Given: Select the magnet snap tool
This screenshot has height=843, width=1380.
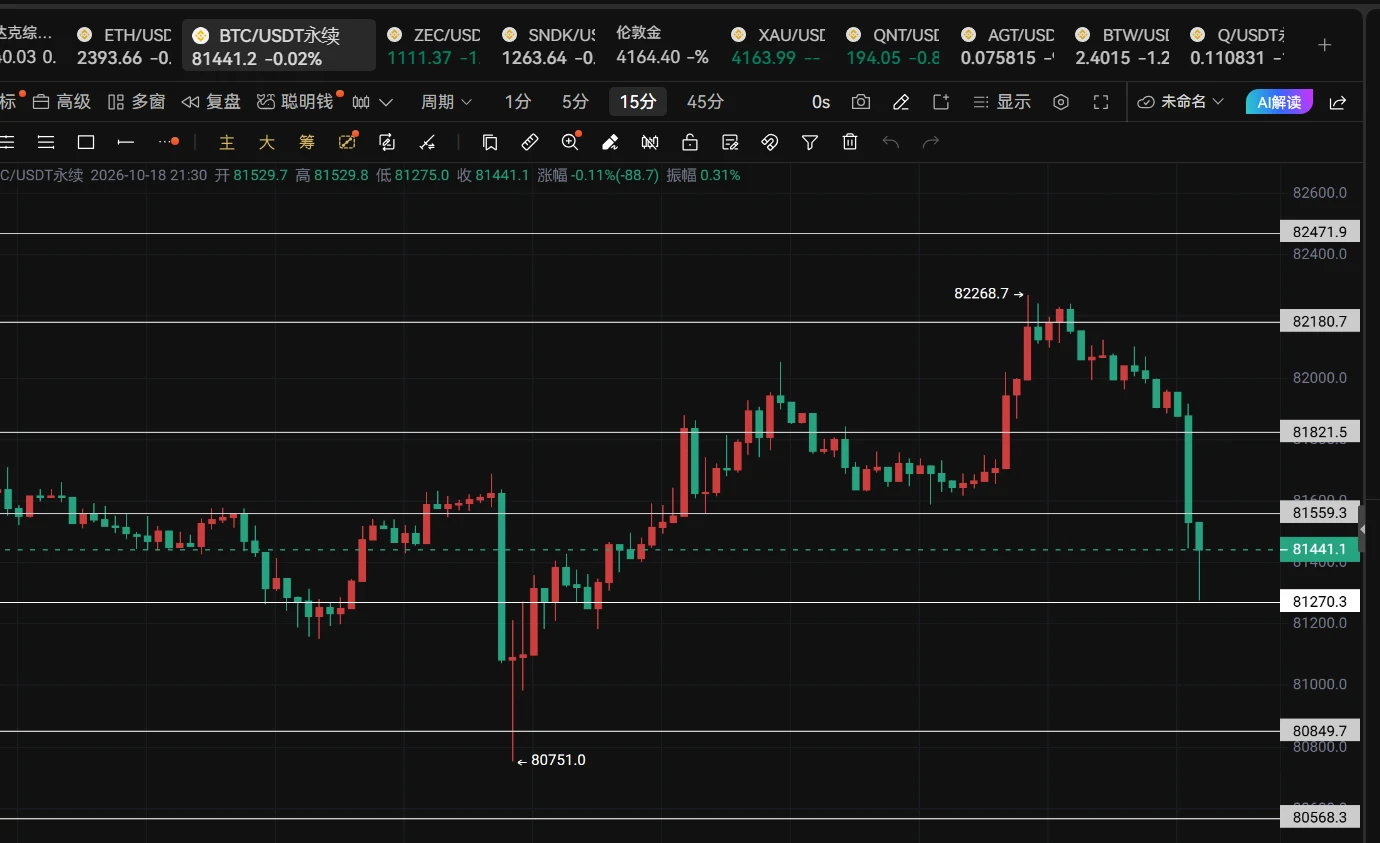Looking at the screenshot, I should click(x=770, y=142).
